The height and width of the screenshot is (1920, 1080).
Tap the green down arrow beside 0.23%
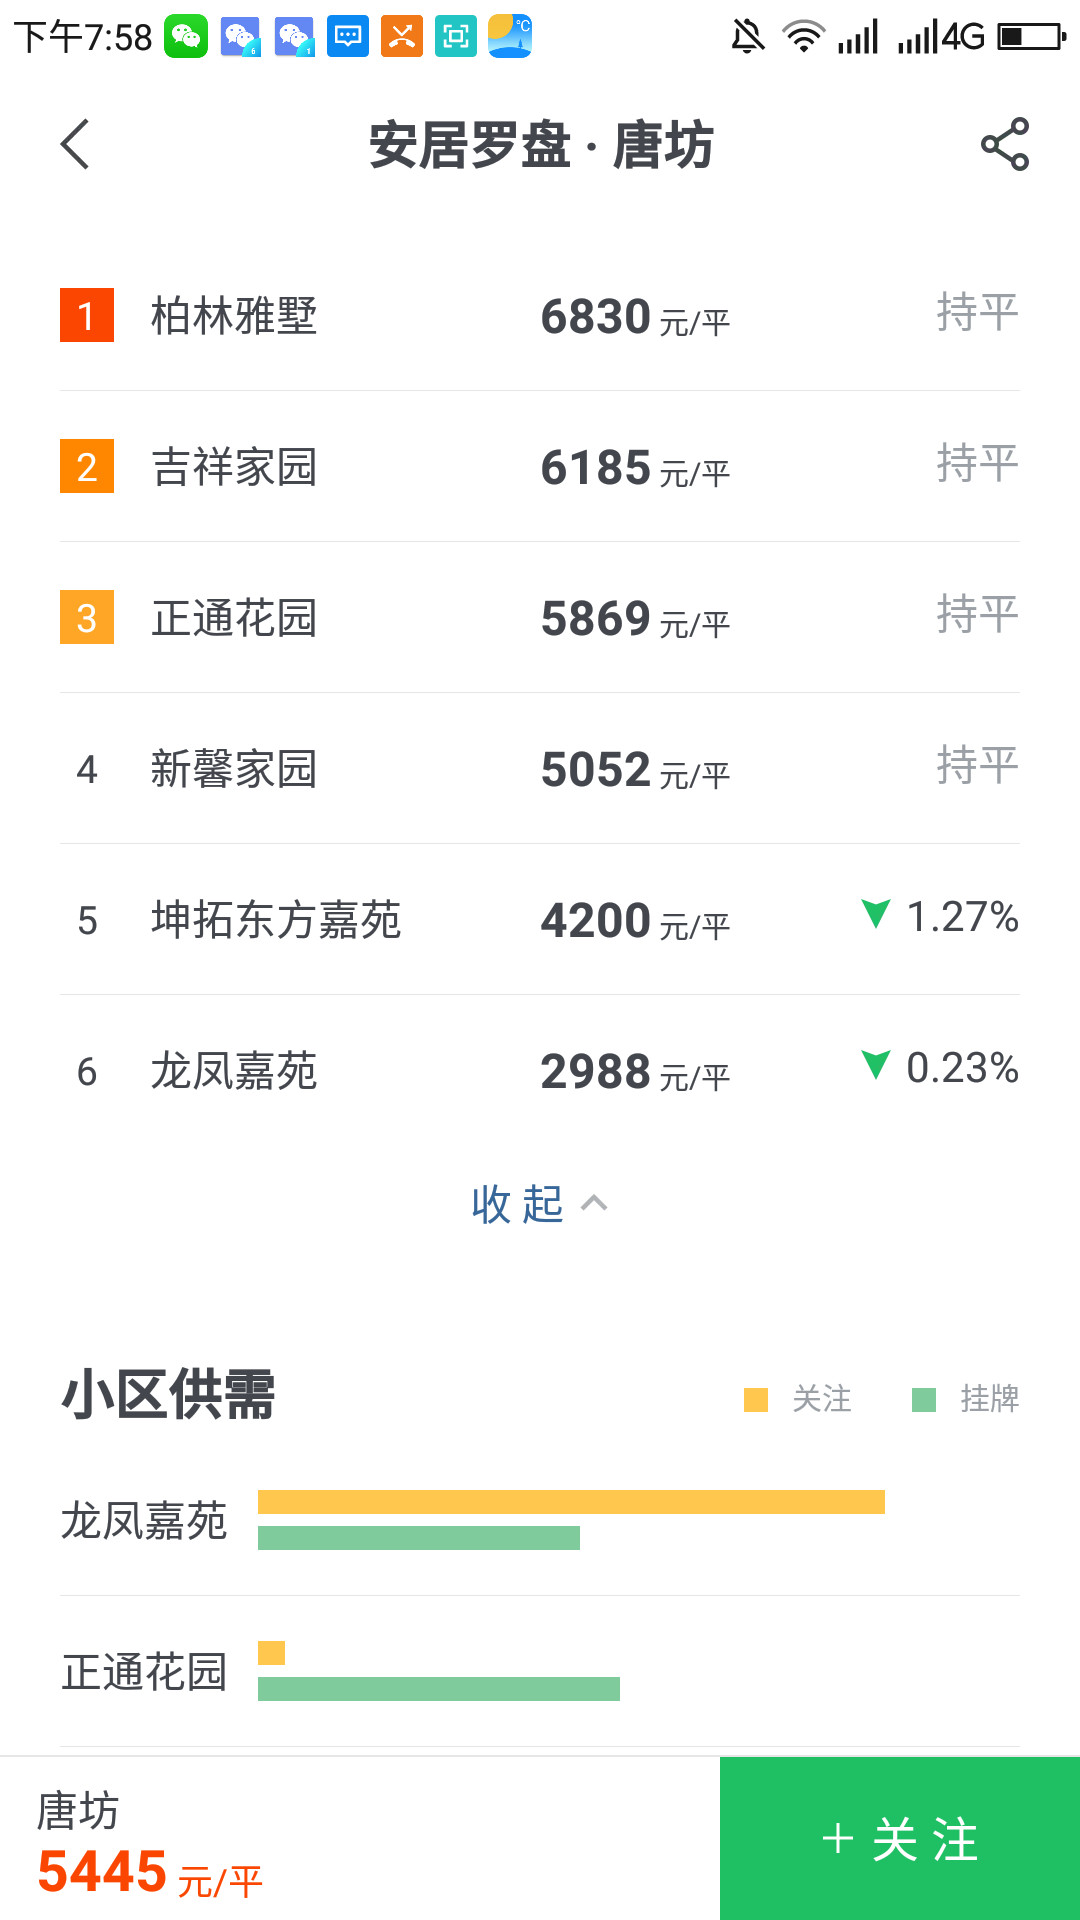[x=876, y=1064]
